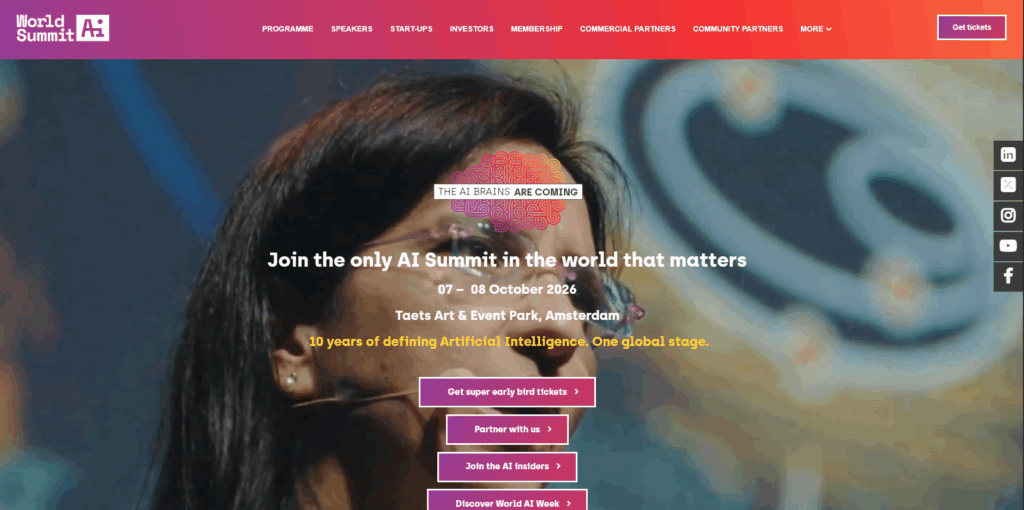Open the Instagram social icon
The height and width of the screenshot is (510, 1024).
[1008, 215]
